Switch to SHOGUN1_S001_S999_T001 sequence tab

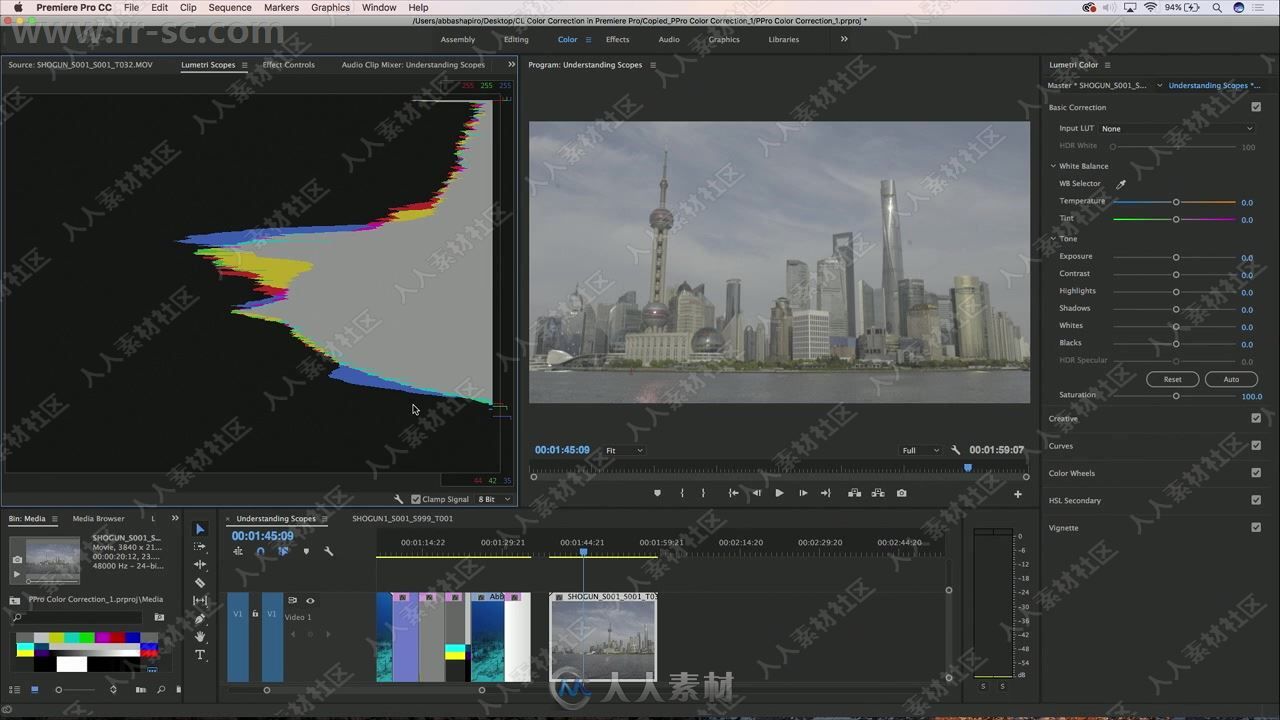click(x=402, y=519)
